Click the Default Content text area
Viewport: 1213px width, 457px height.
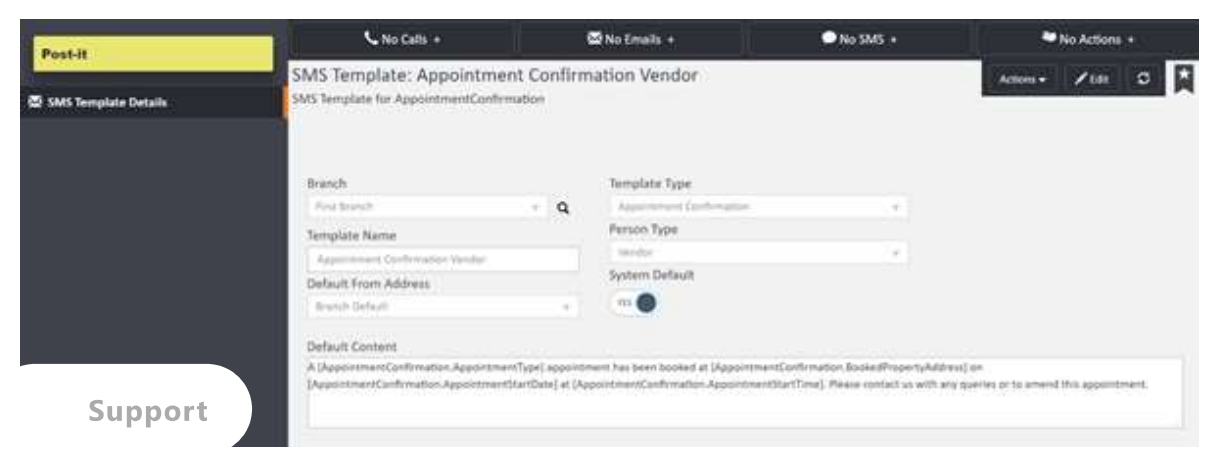pyautogui.click(x=744, y=391)
